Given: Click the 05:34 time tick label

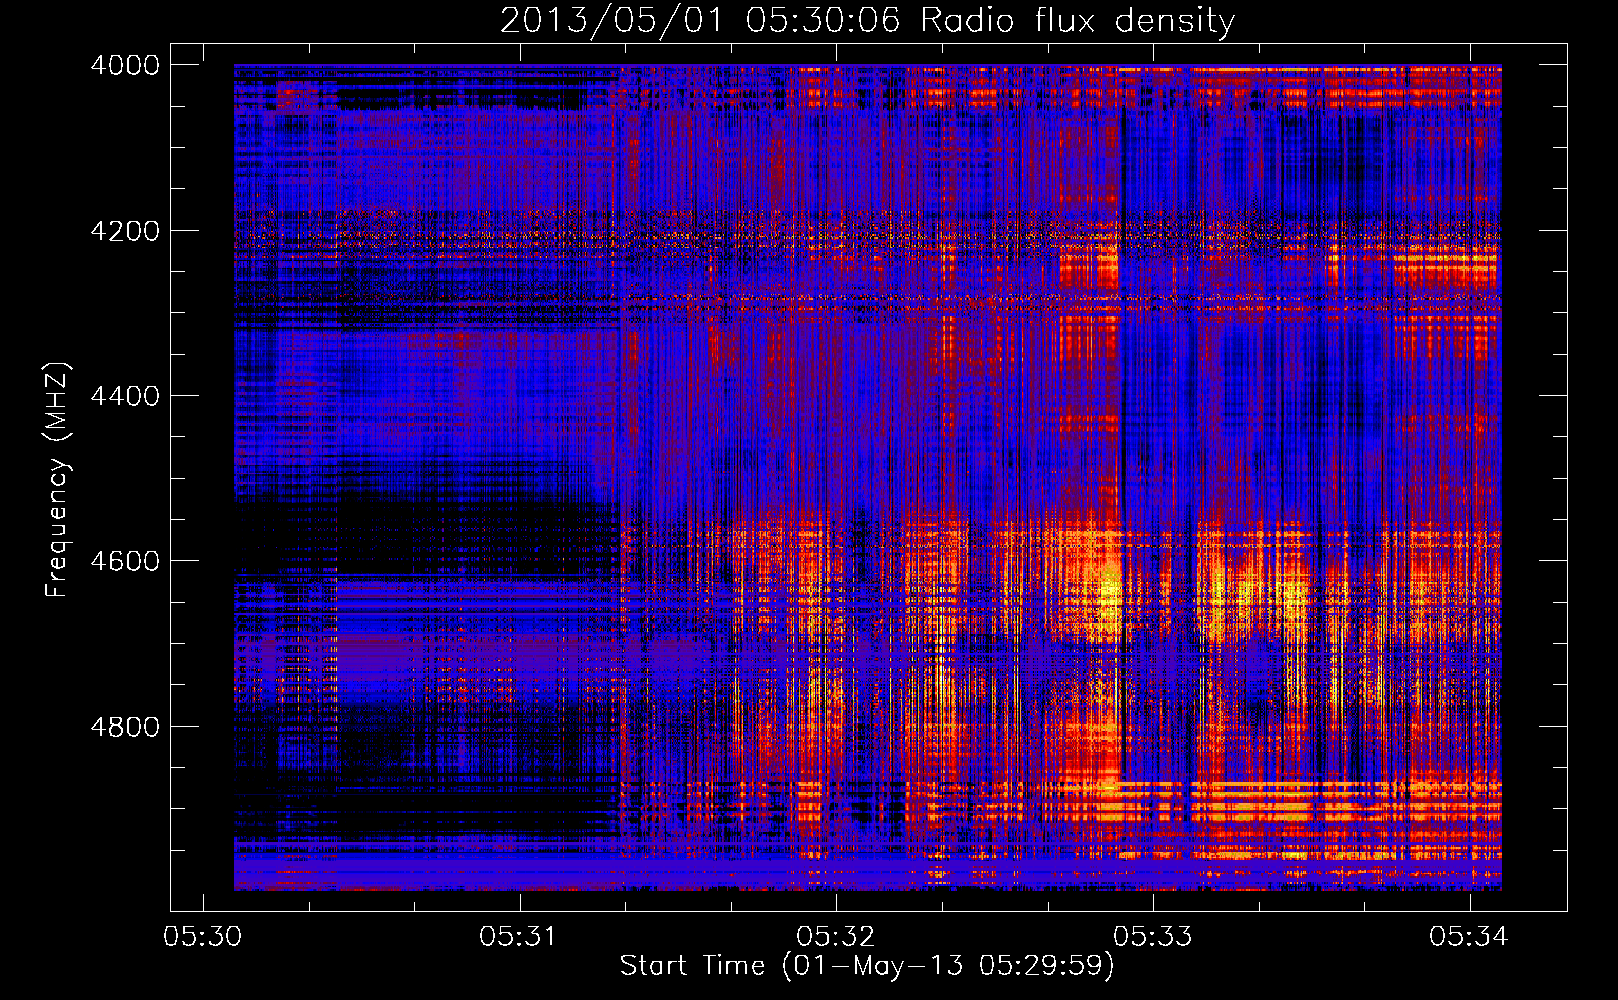Looking at the screenshot, I should click(x=1469, y=936).
